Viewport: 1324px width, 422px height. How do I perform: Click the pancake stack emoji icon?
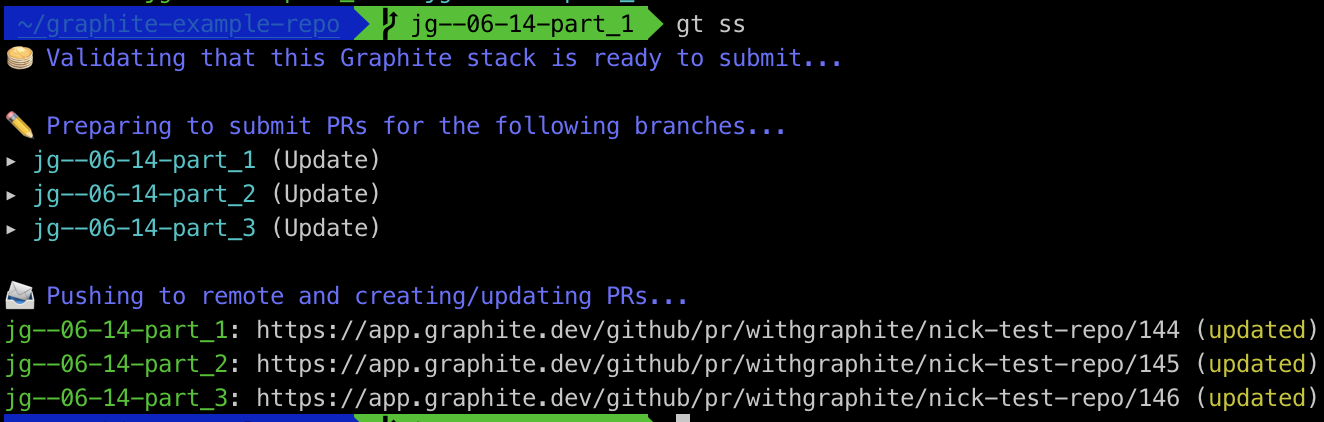click(x=19, y=58)
